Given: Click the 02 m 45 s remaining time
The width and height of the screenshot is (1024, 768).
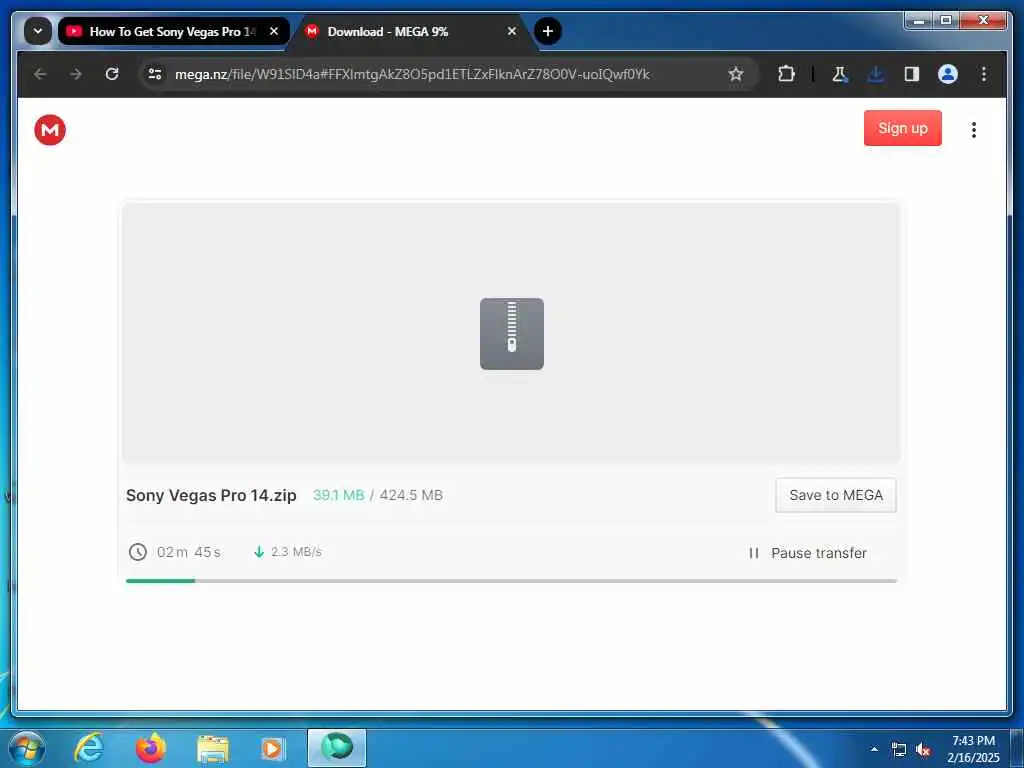Looking at the screenshot, I should (189, 552).
